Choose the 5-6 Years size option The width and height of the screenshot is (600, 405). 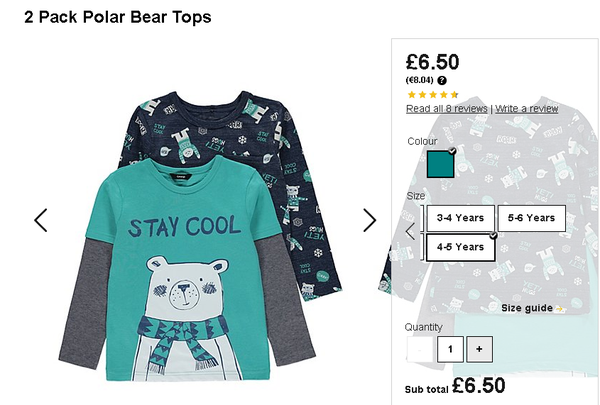(x=532, y=218)
